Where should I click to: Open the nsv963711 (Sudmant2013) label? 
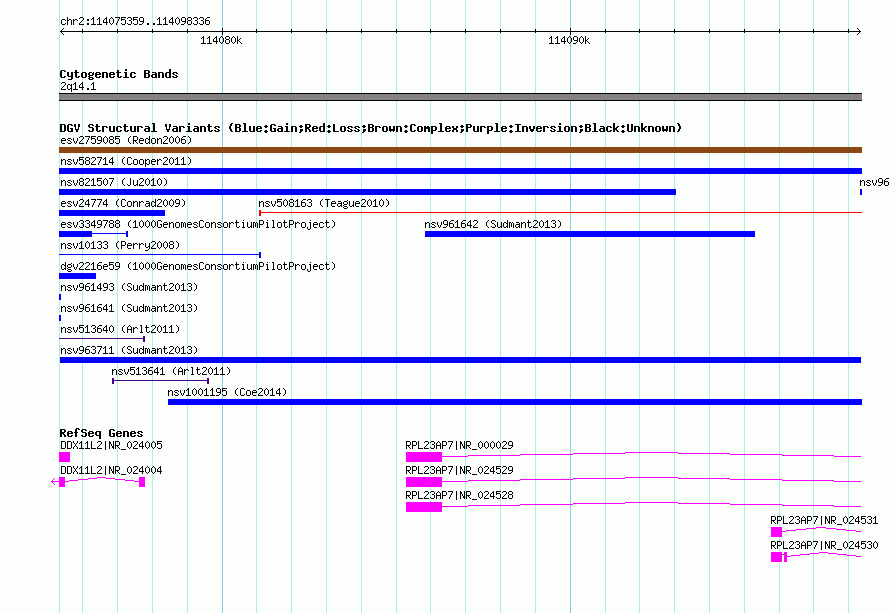tap(129, 350)
